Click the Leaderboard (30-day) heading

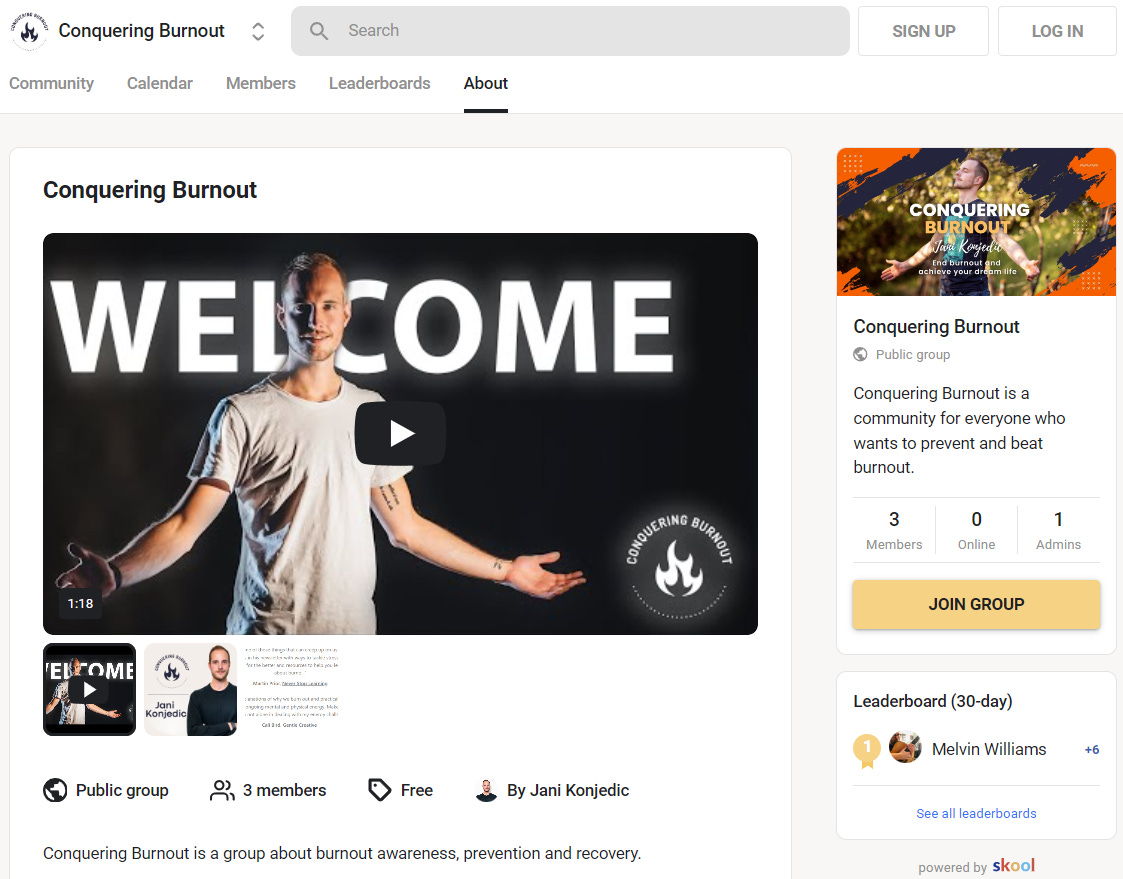(x=932, y=701)
